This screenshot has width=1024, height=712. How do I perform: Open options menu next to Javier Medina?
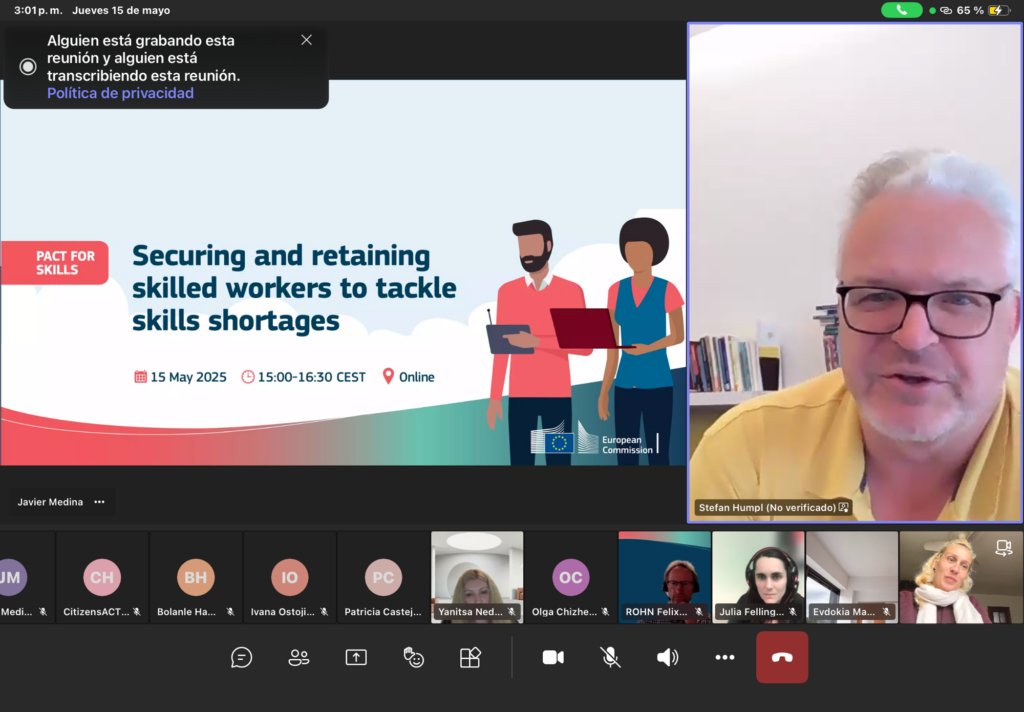tap(99, 502)
